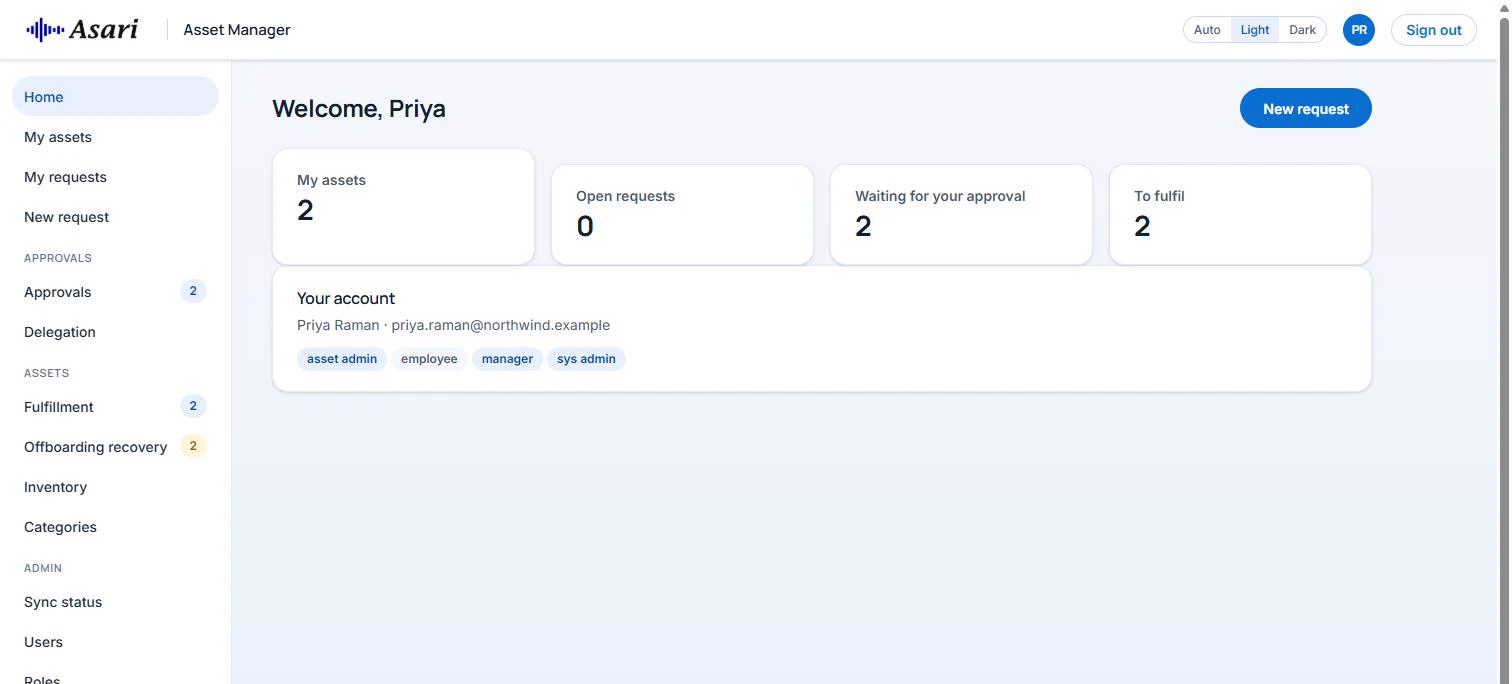Screen dimensions: 1512x684
Task: Click the Asset Manager title text
Action: (x=237, y=30)
